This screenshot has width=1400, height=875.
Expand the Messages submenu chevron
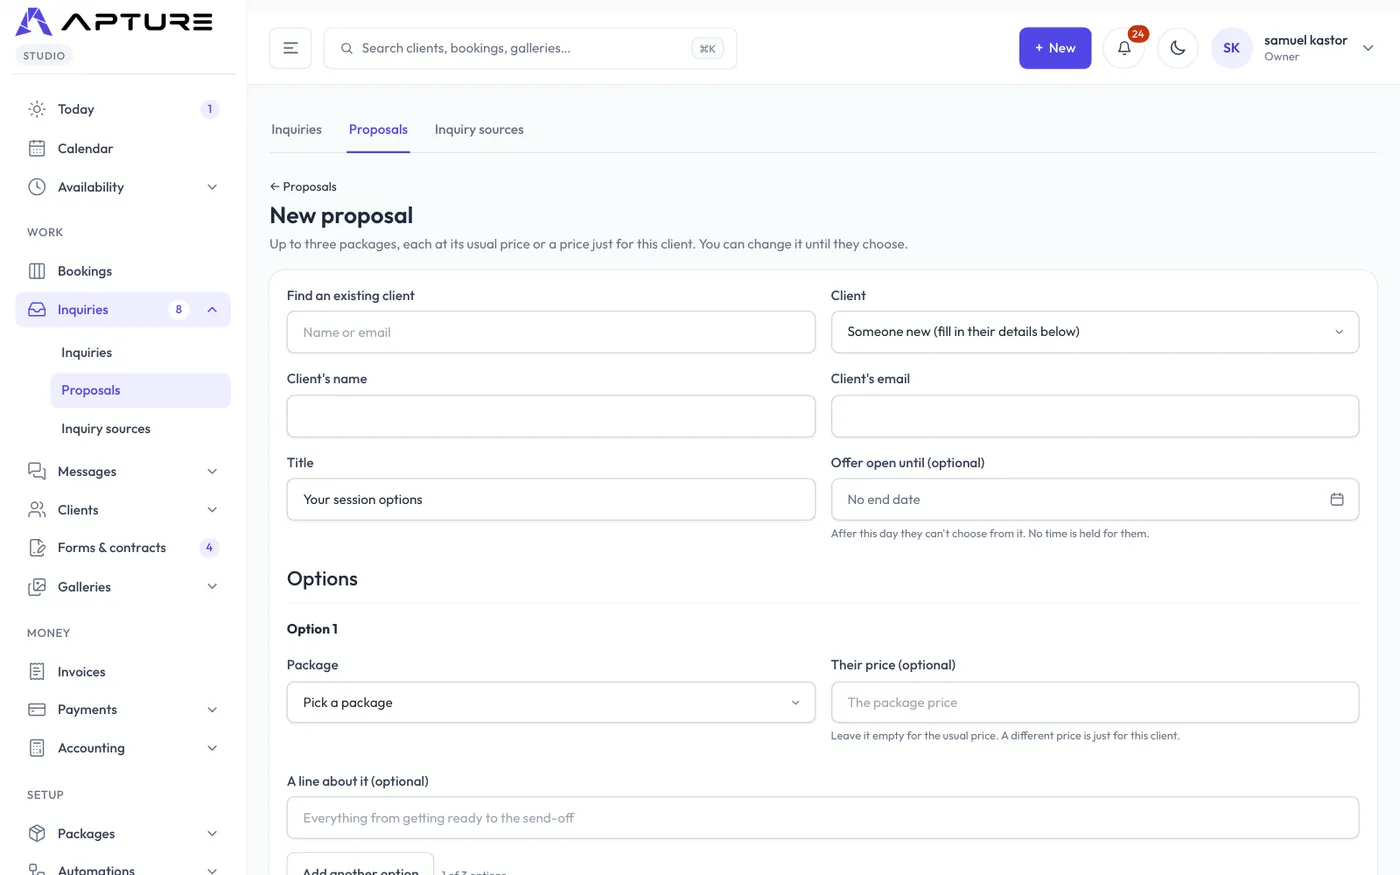click(x=212, y=471)
